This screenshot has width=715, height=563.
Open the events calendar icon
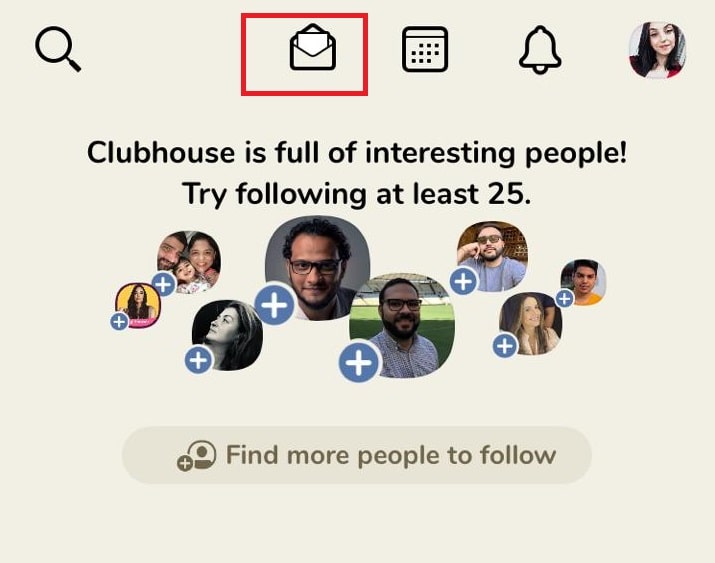coord(425,49)
